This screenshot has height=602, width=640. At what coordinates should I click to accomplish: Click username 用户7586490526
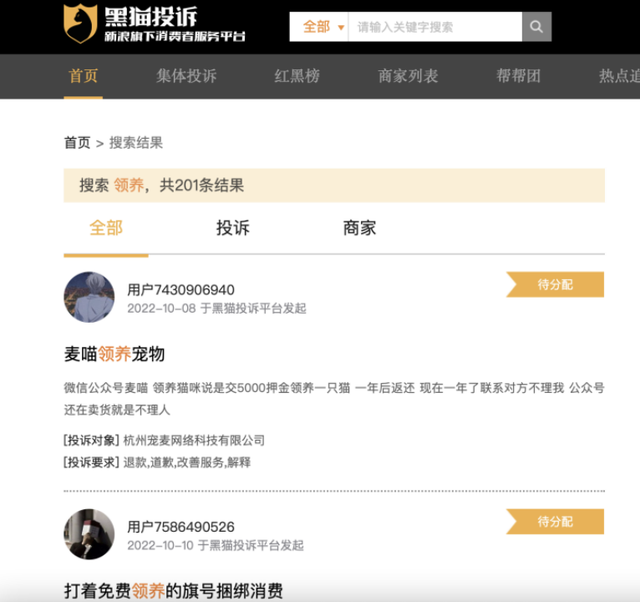click(x=181, y=527)
